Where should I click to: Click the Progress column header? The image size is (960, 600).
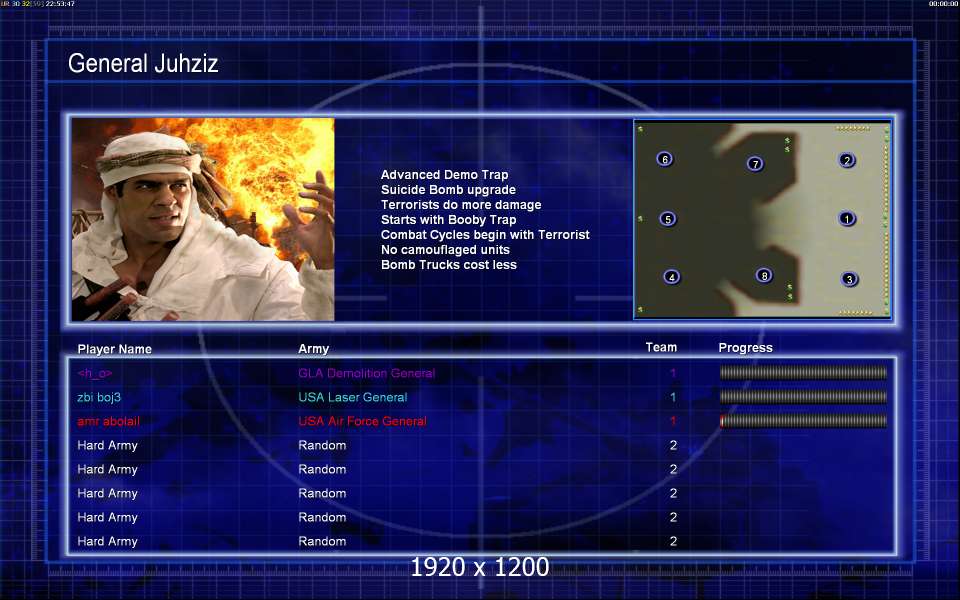coord(745,348)
